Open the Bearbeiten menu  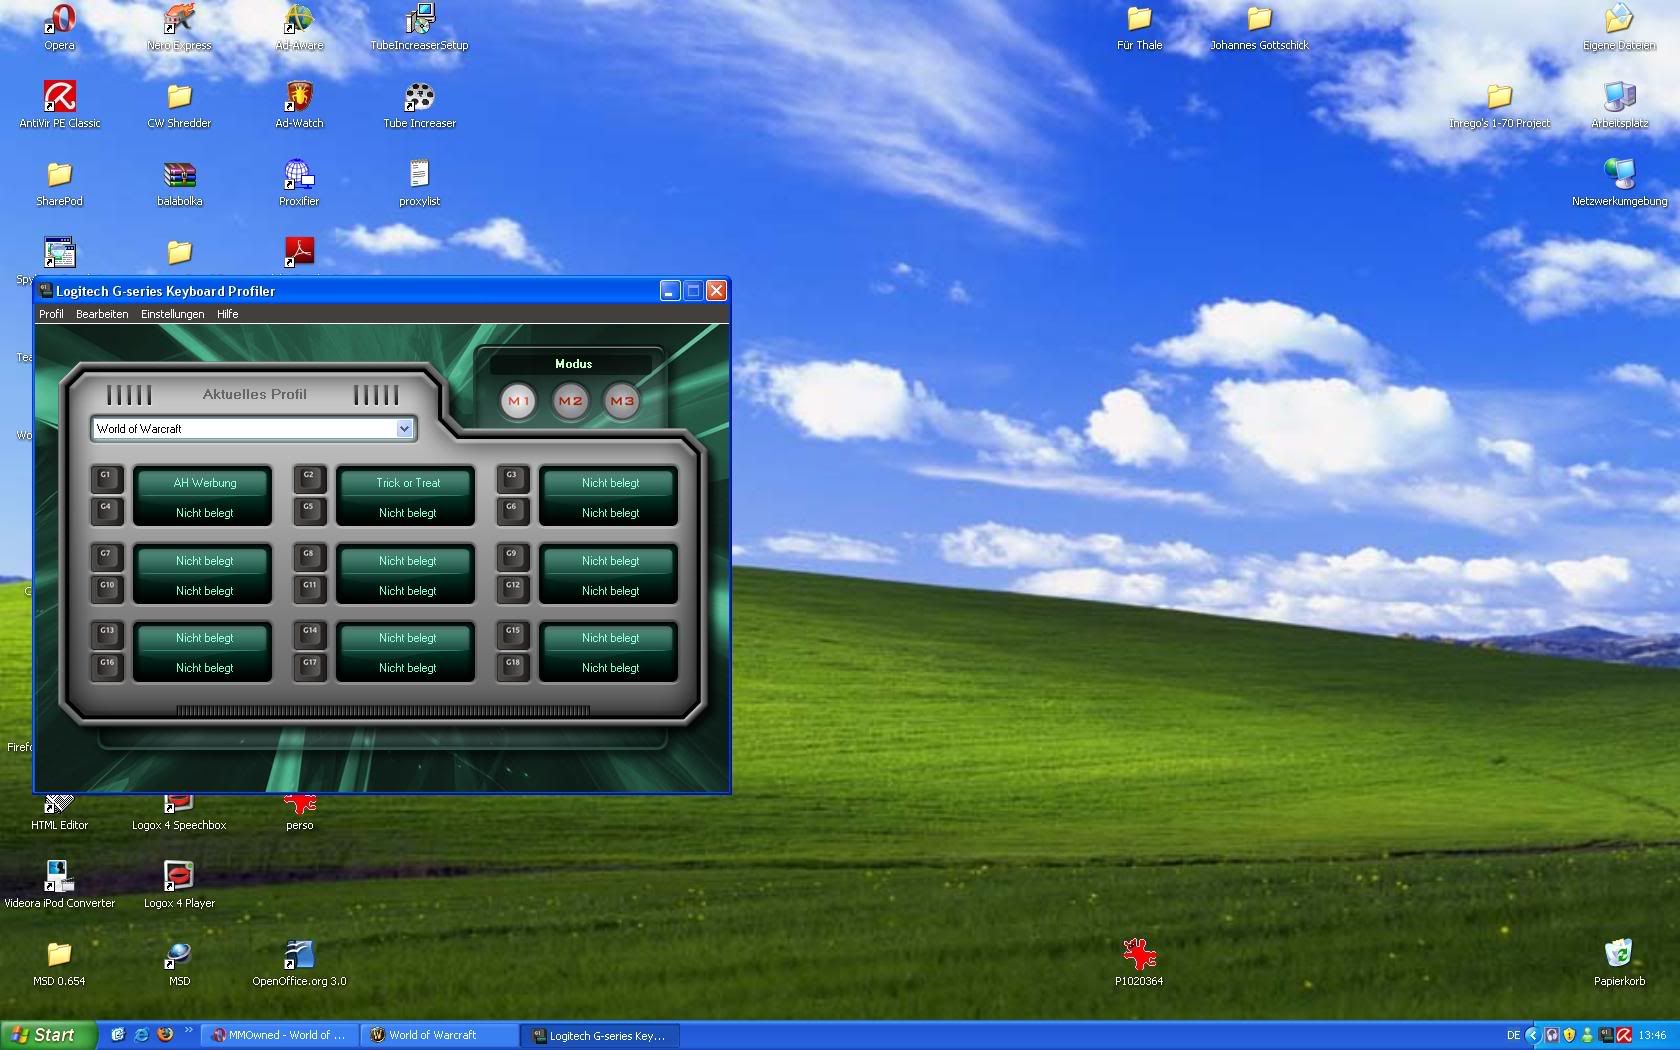tap(102, 314)
